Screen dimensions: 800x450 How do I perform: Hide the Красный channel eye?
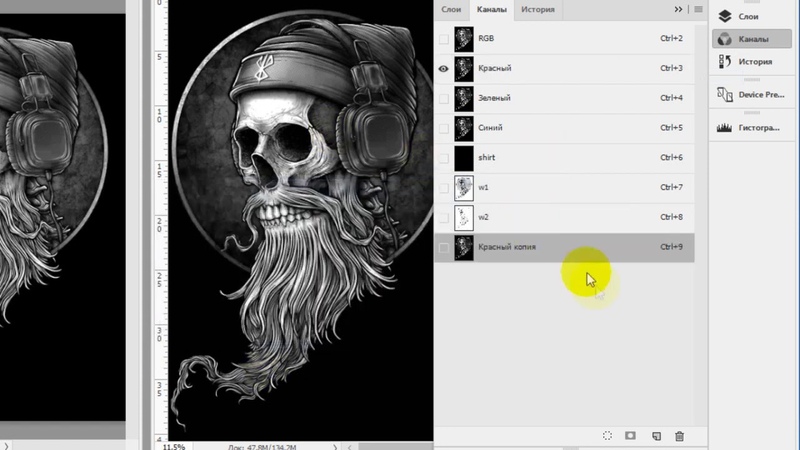[x=444, y=68]
